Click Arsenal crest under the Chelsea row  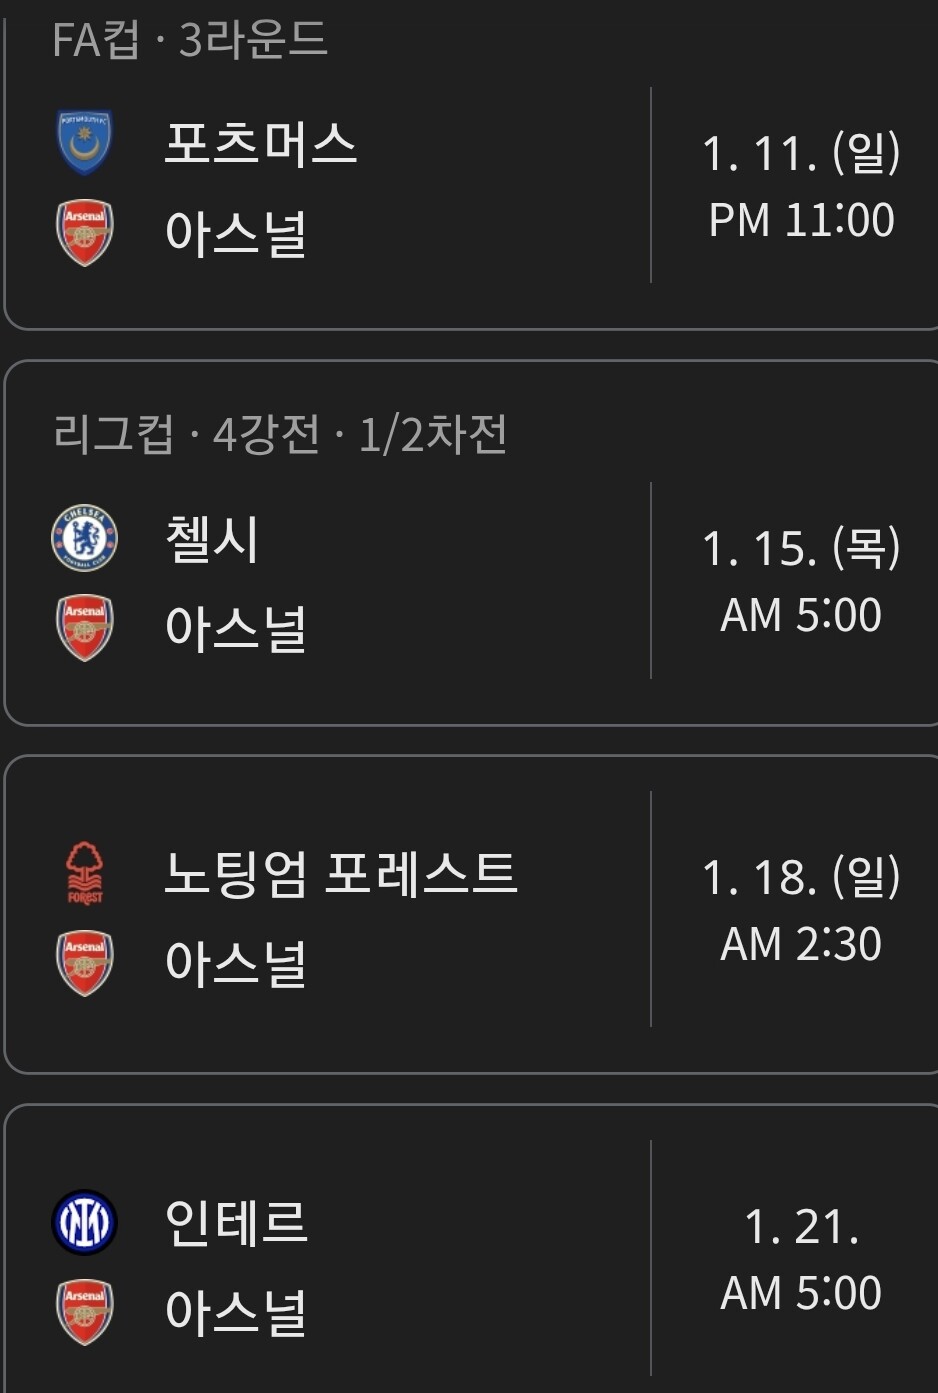pyautogui.click(x=84, y=628)
